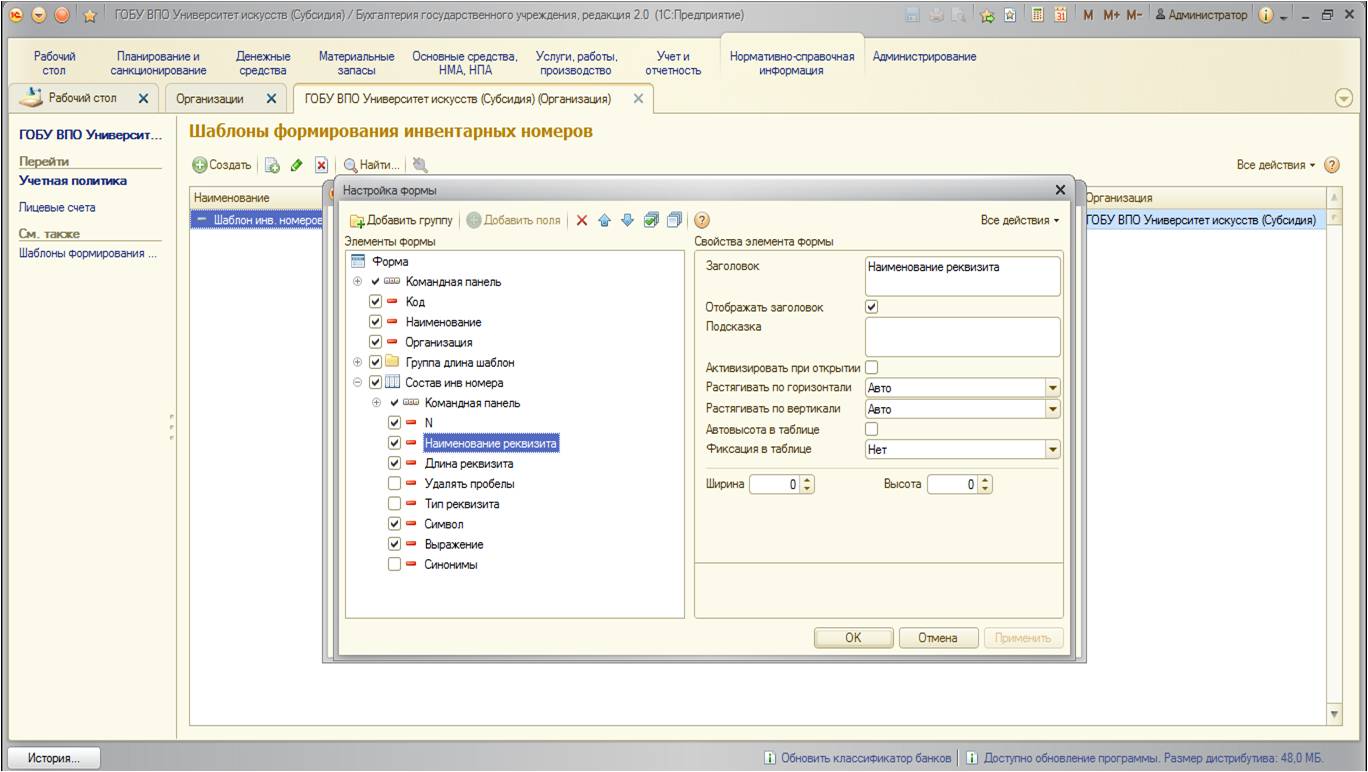Enable Автовысота в таблице checkbox
Screen dimensions: 1368x772
click(871, 429)
